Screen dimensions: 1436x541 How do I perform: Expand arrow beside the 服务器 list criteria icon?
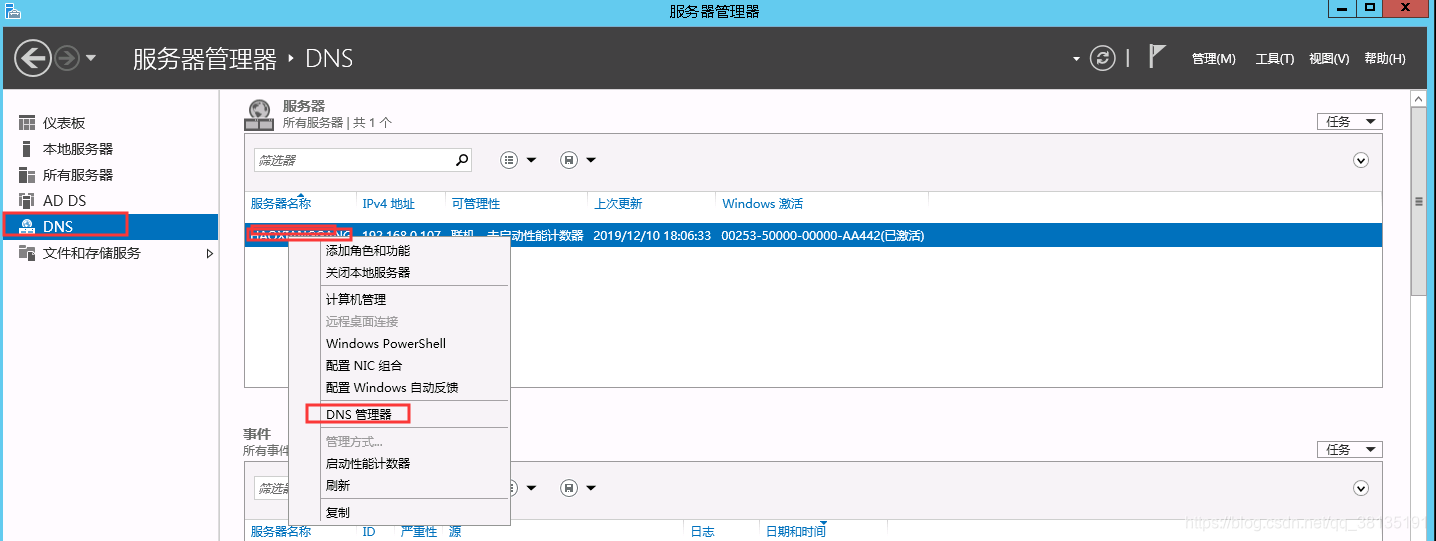531,160
